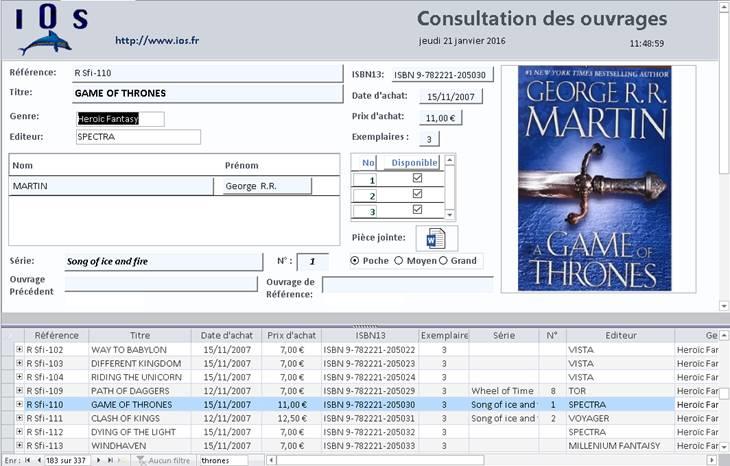Click the Référence column header
Image resolution: width=730 pixels, height=466 pixels.
click(56, 335)
